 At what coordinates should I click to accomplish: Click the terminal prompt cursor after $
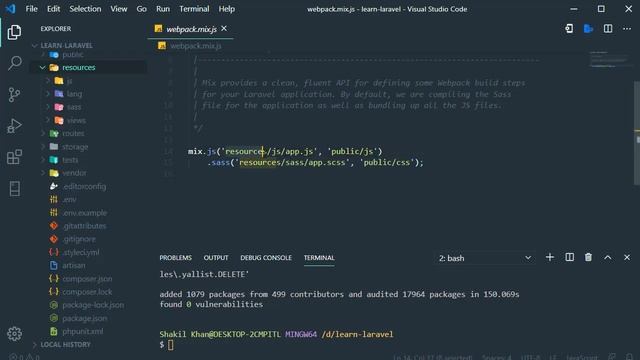pyautogui.click(x=171, y=345)
